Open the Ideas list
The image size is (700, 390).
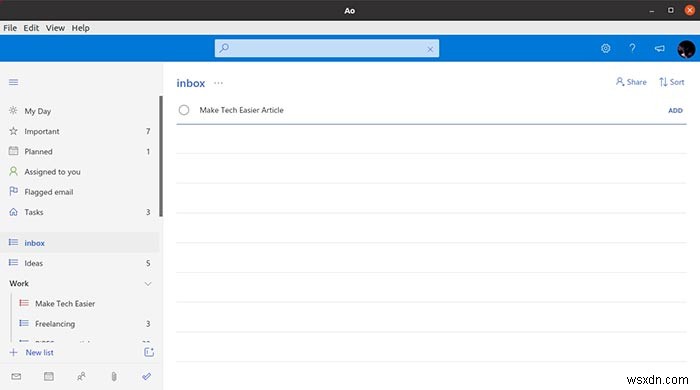80,263
